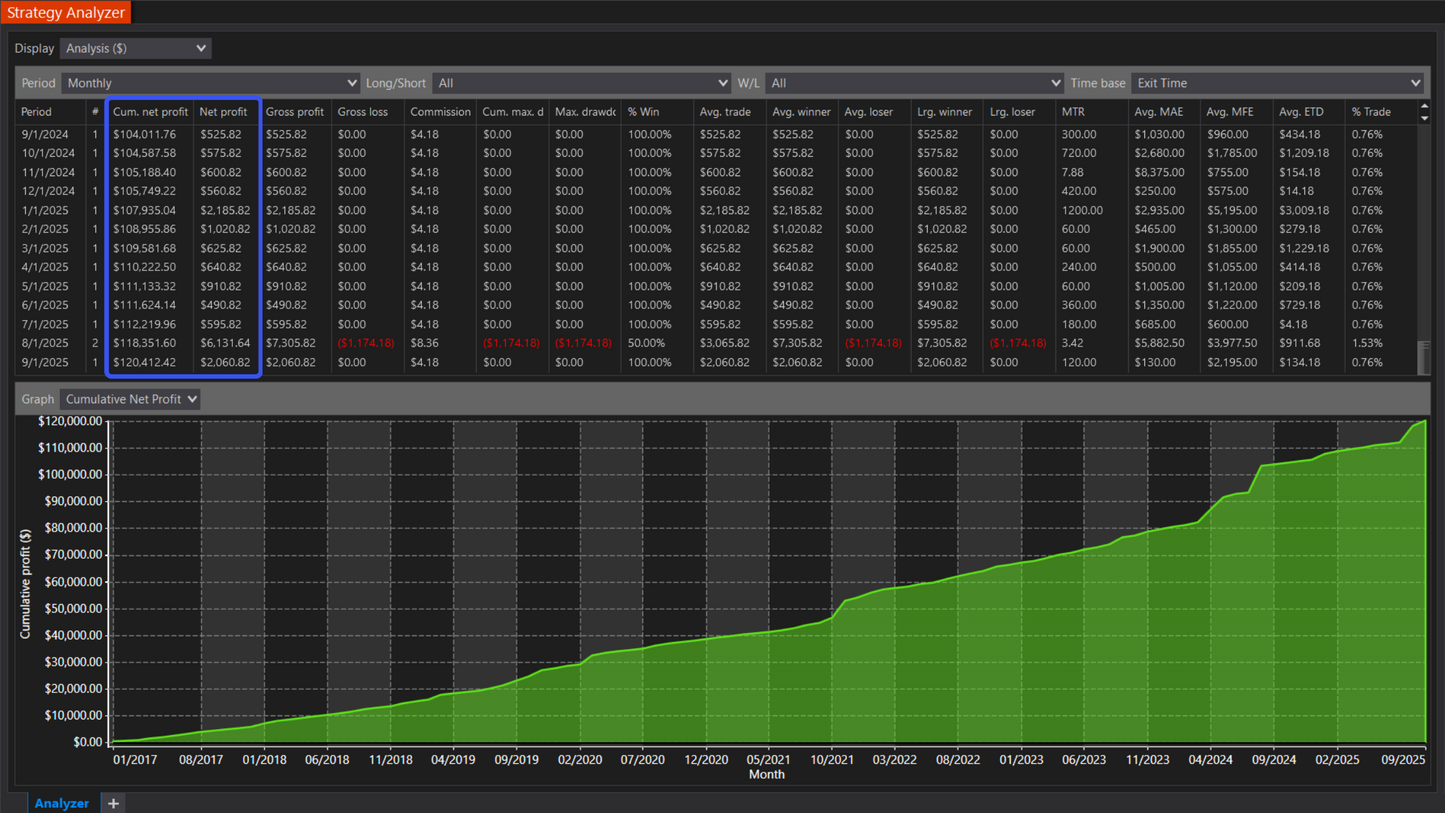Switch to the Analyzer tab
Viewport: 1445px width, 813px height.
pos(61,803)
